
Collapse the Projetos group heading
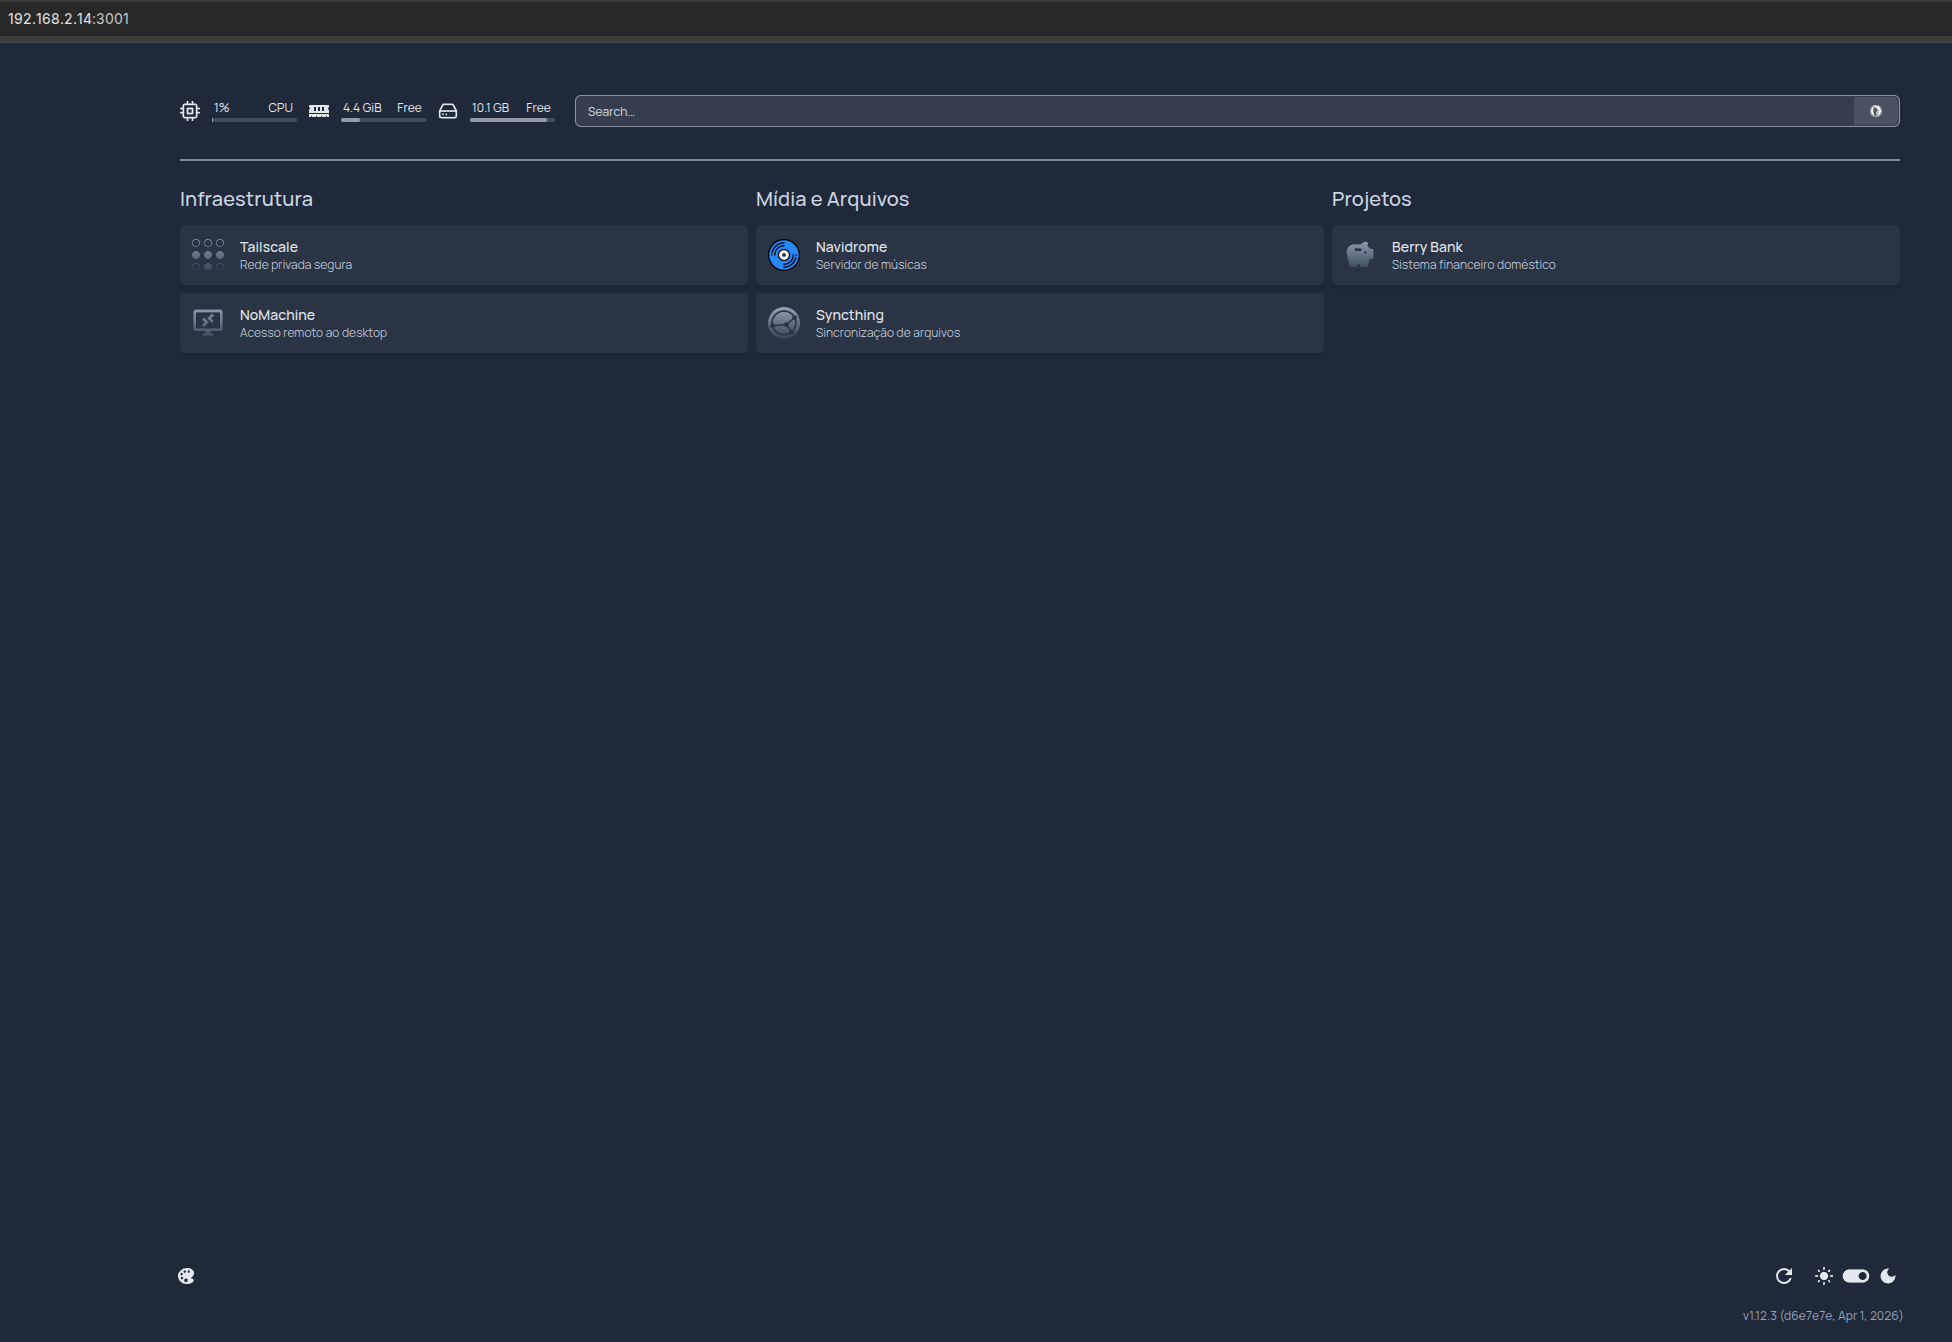(x=1371, y=199)
